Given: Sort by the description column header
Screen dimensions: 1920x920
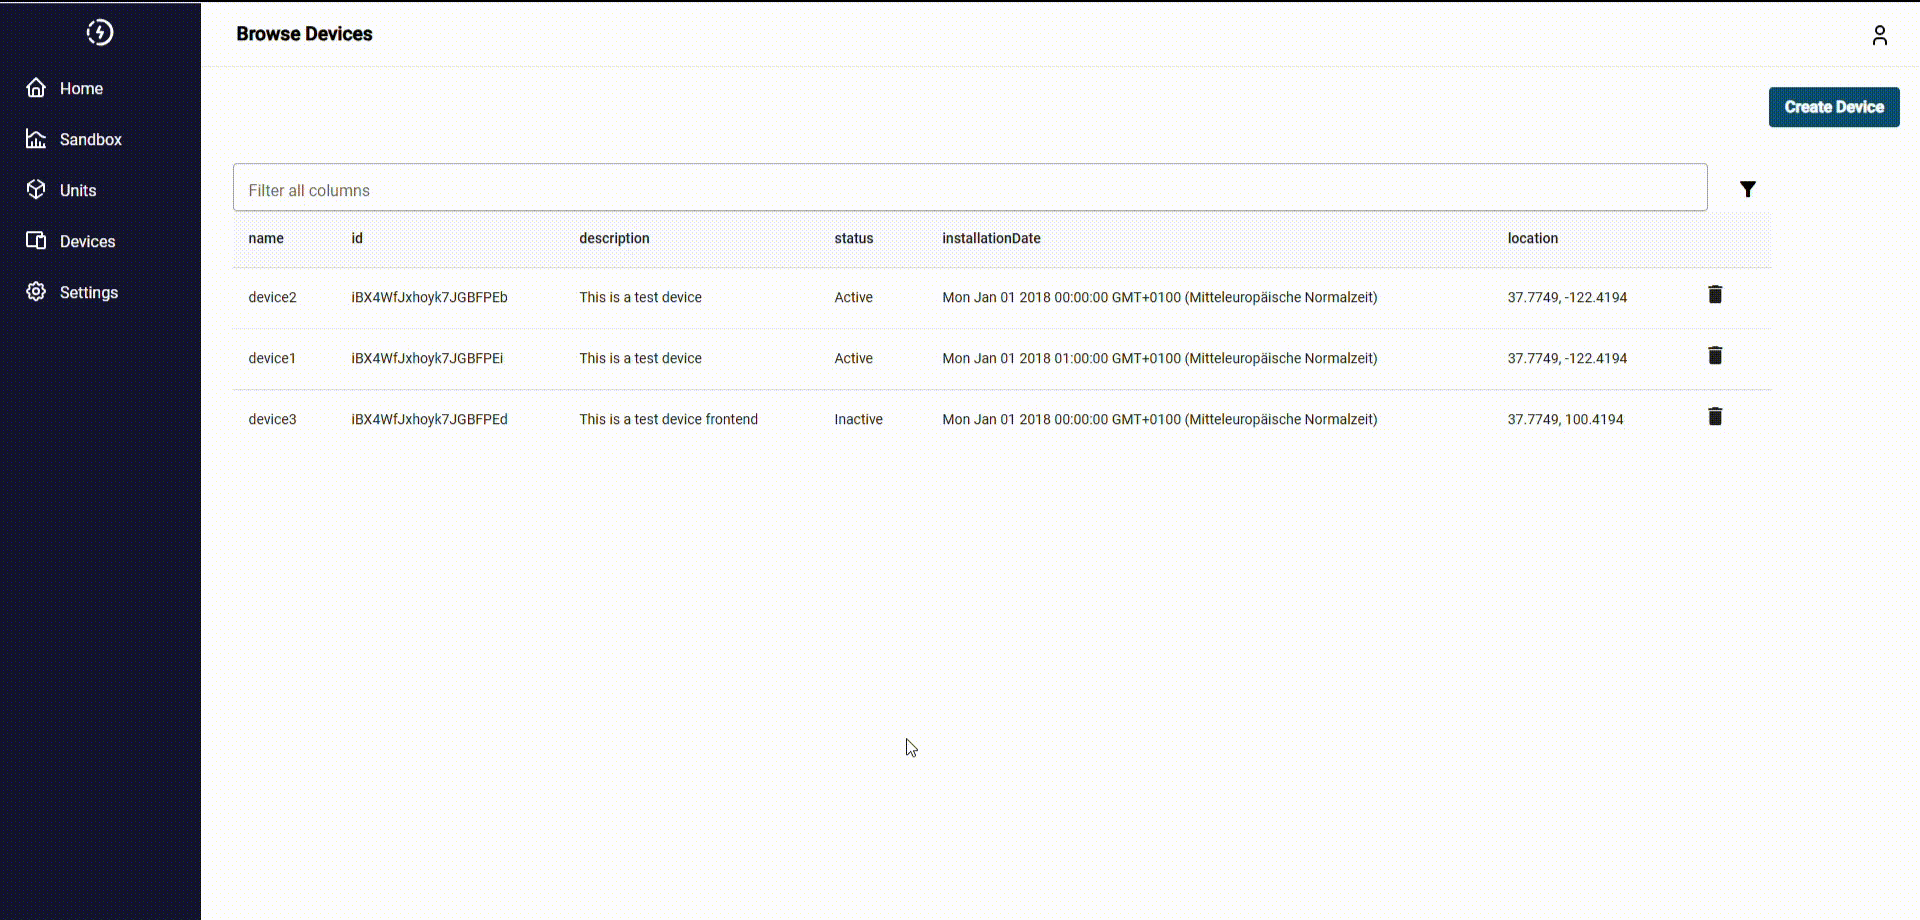Looking at the screenshot, I should pos(614,238).
